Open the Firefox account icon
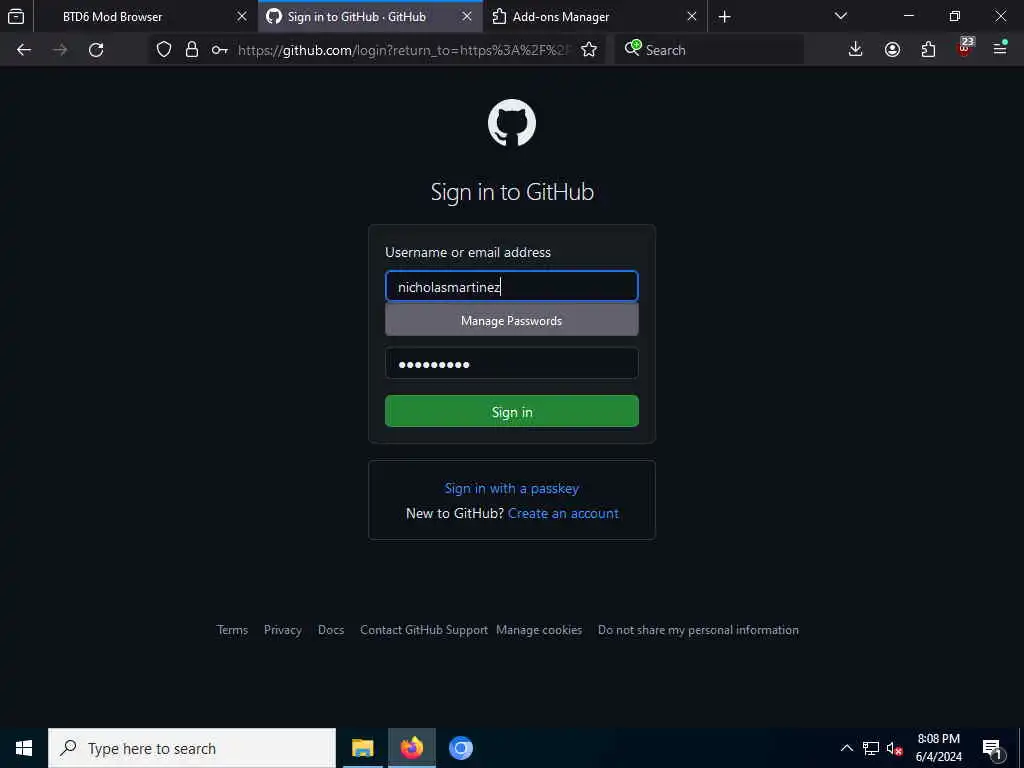The width and height of the screenshot is (1024, 768). tap(892, 50)
